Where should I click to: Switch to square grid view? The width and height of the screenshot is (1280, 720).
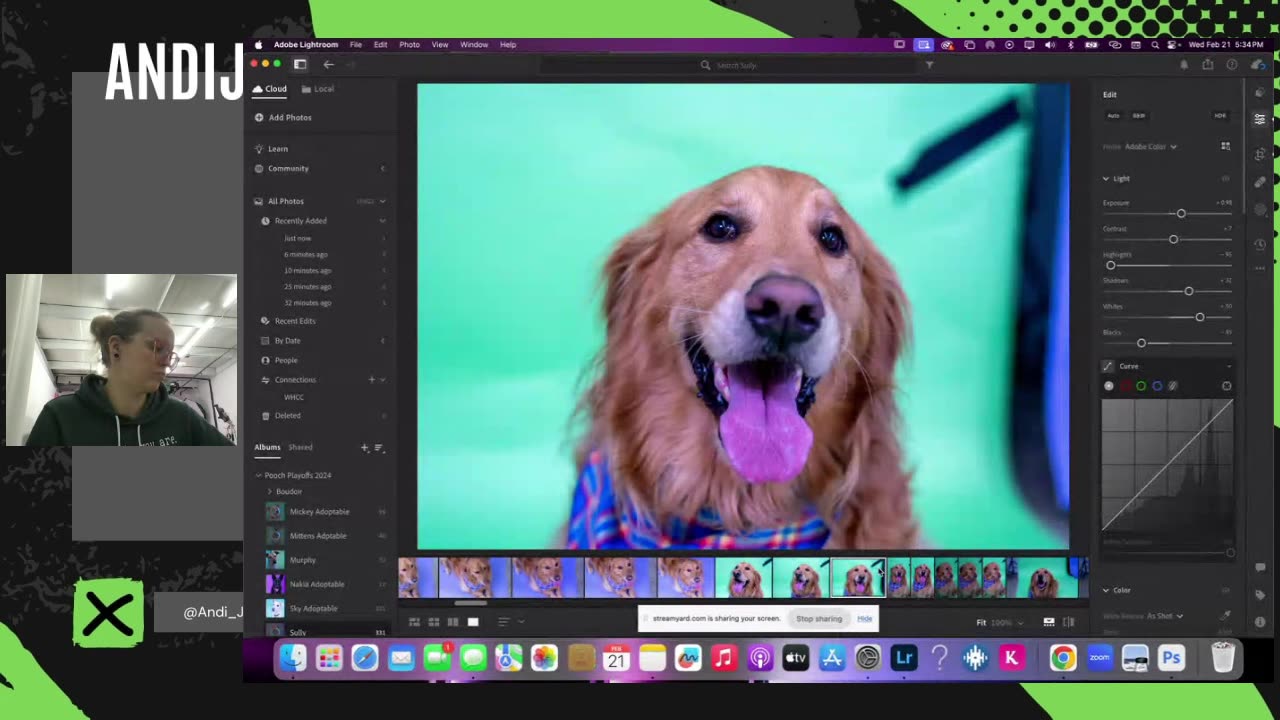[434, 622]
